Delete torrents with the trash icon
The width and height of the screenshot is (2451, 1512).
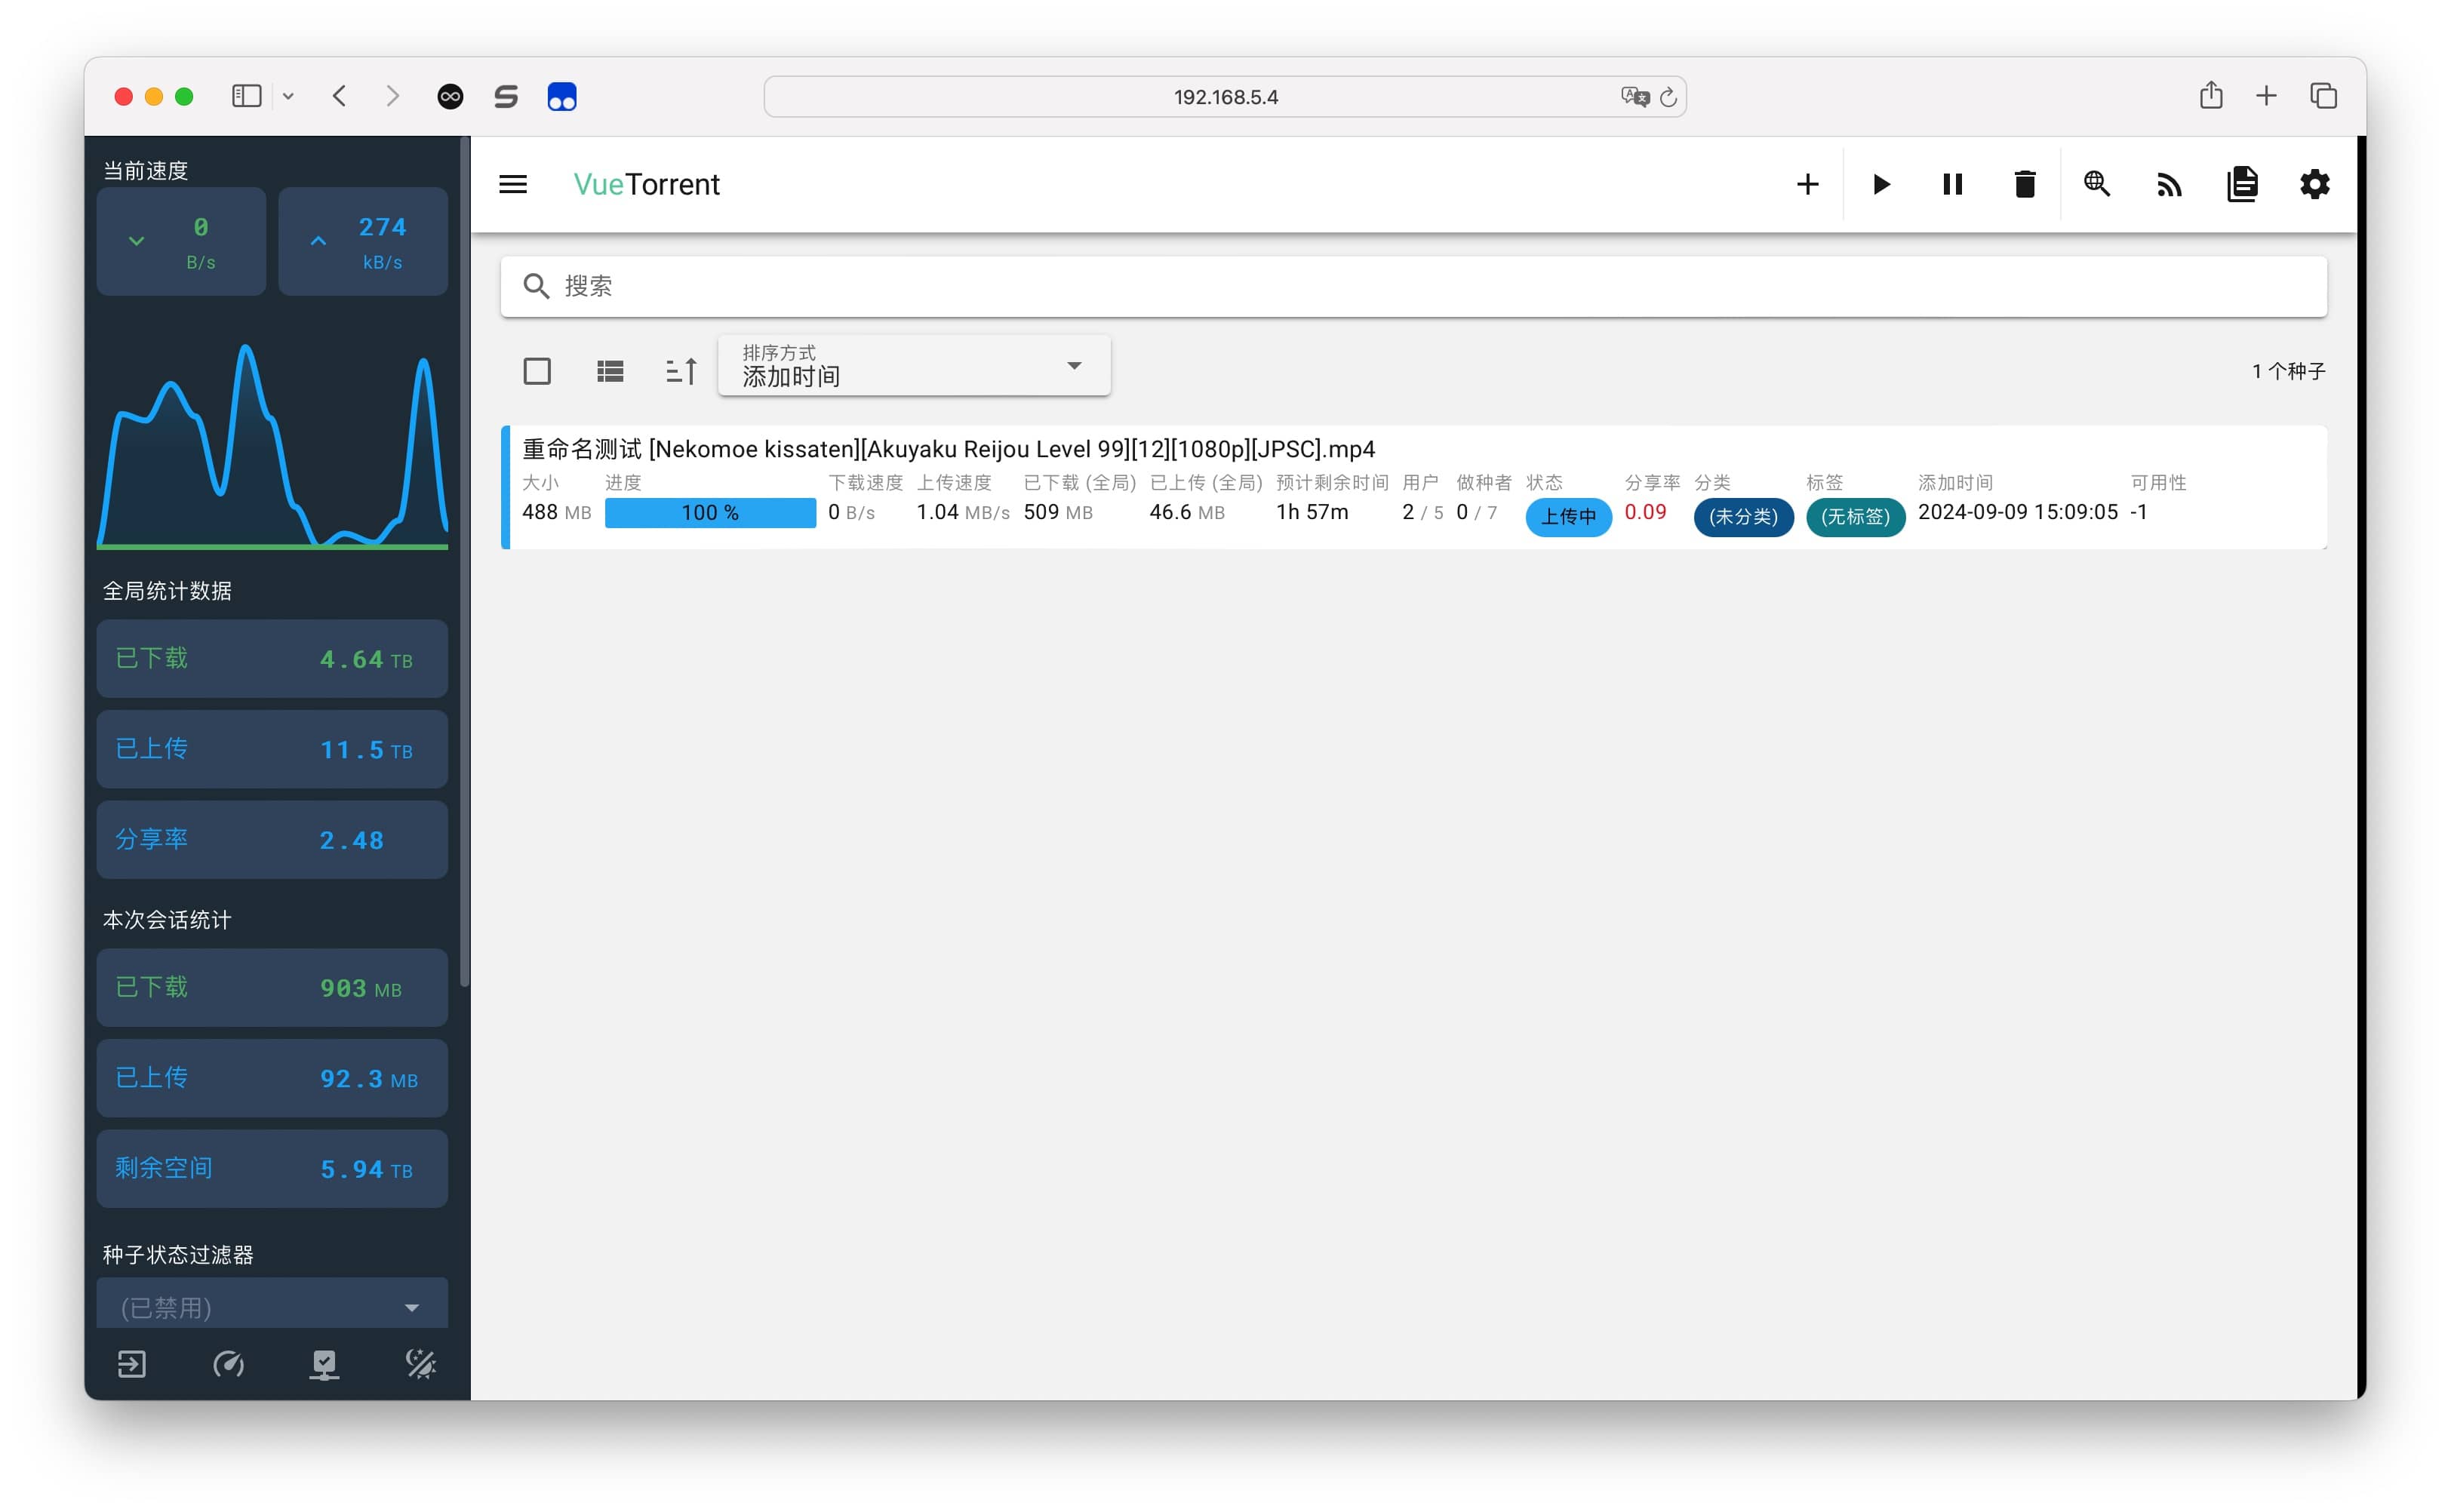[2024, 184]
